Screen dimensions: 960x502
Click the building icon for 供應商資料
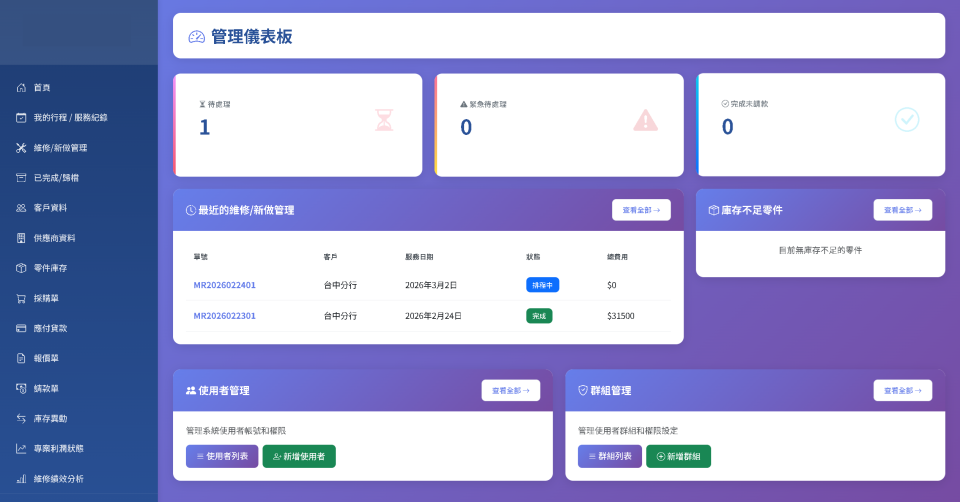[21, 238]
